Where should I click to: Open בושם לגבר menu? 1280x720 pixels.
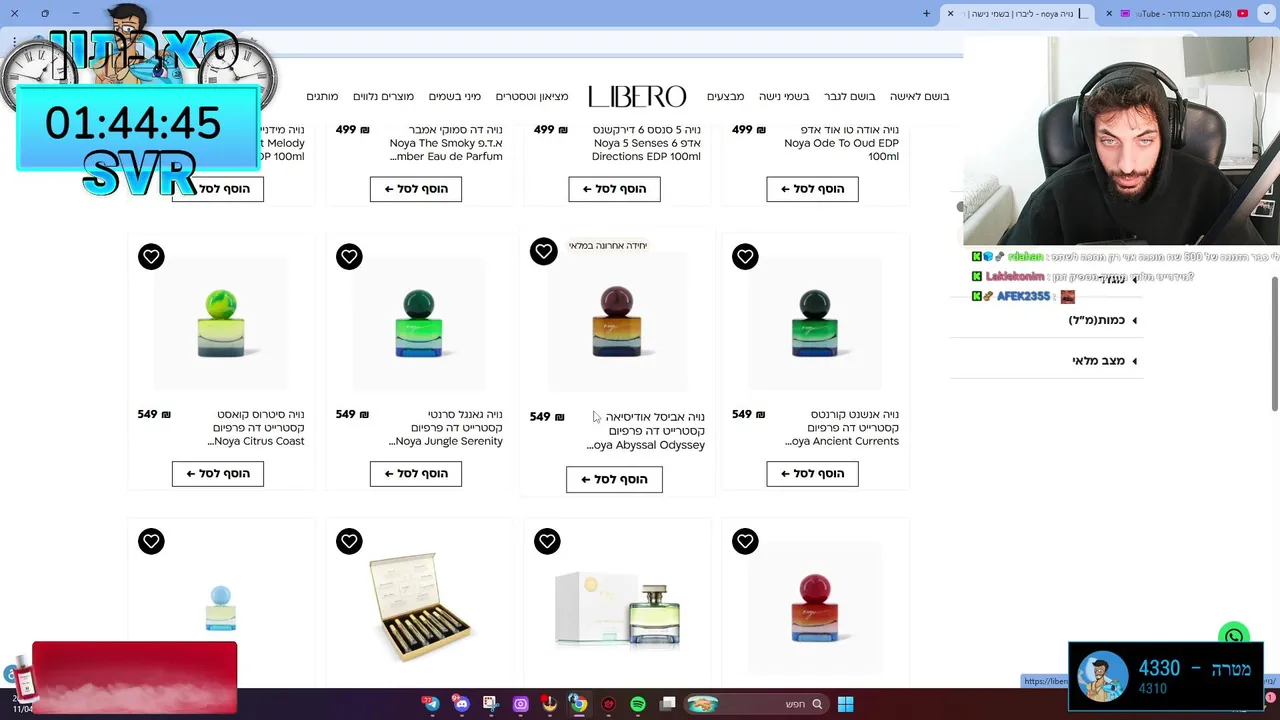click(x=849, y=96)
